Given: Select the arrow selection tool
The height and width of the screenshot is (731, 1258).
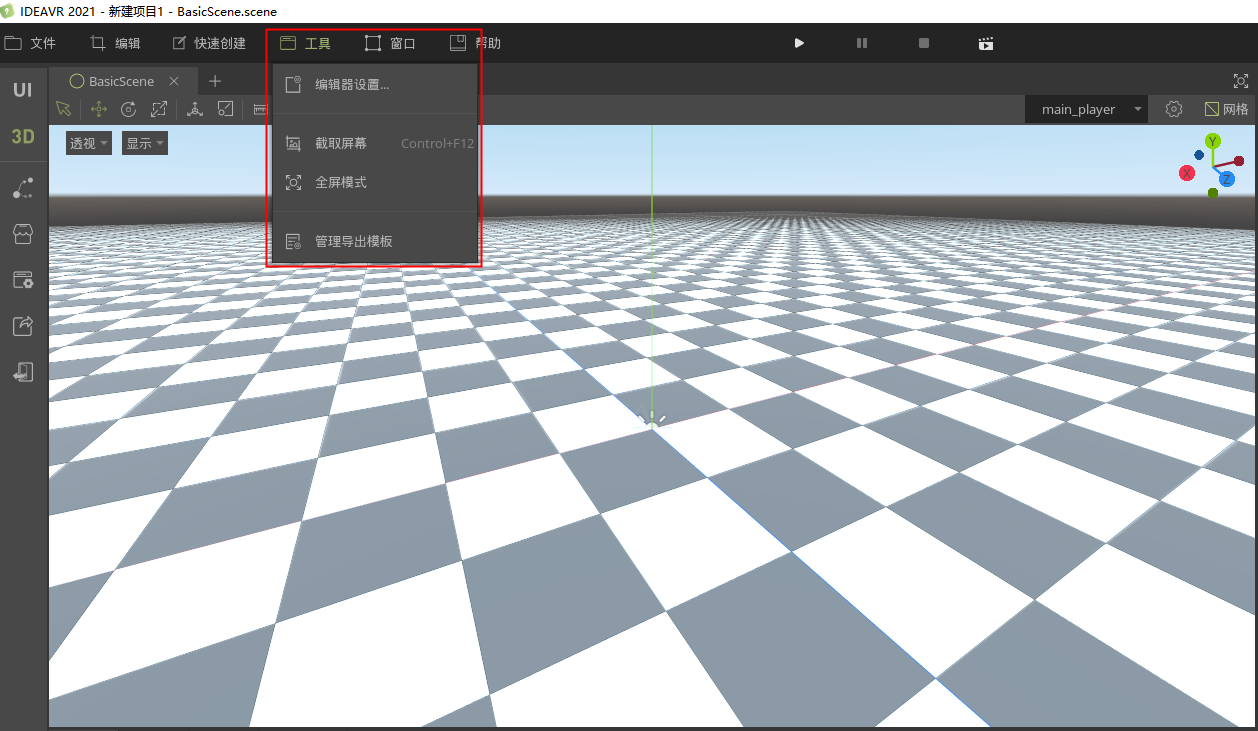Looking at the screenshot, I should point(64,109).
